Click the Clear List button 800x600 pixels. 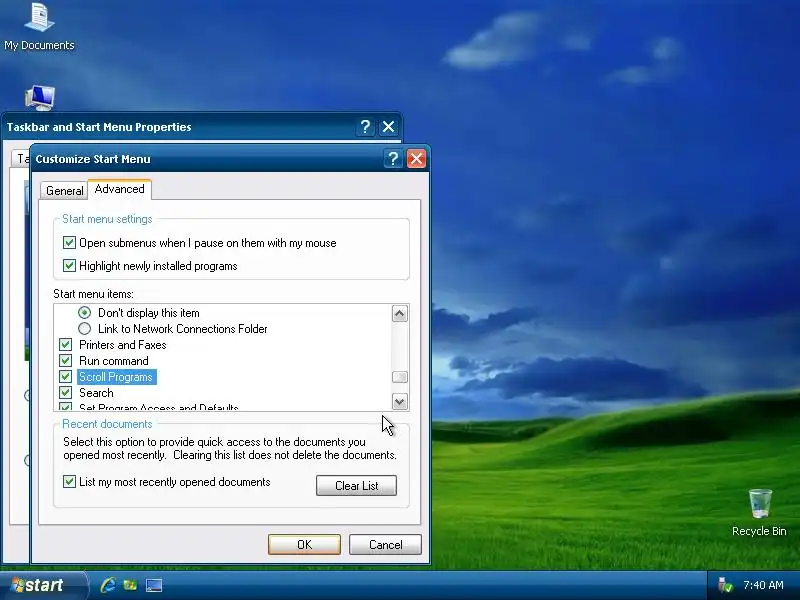[356, 486]
